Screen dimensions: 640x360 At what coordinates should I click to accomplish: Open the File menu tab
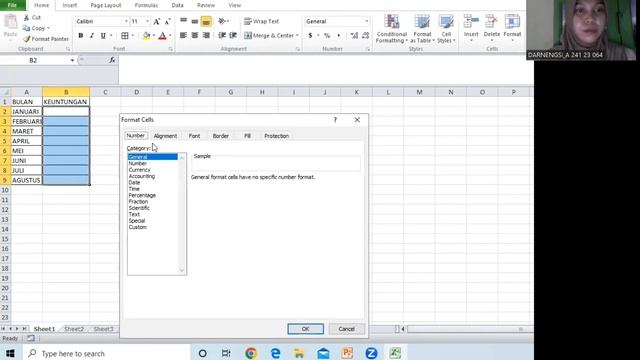(x=13, y=5)
